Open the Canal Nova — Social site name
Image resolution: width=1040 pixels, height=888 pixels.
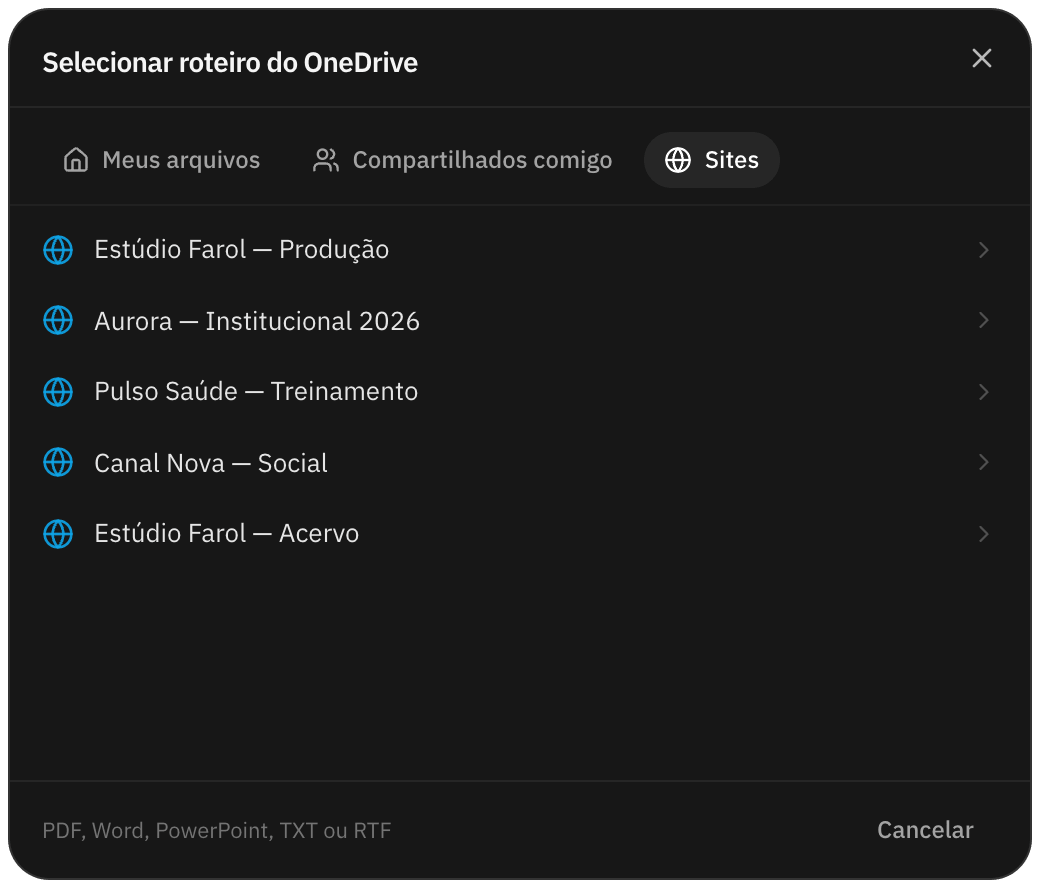pyautogui.click(x=211, y=463)
